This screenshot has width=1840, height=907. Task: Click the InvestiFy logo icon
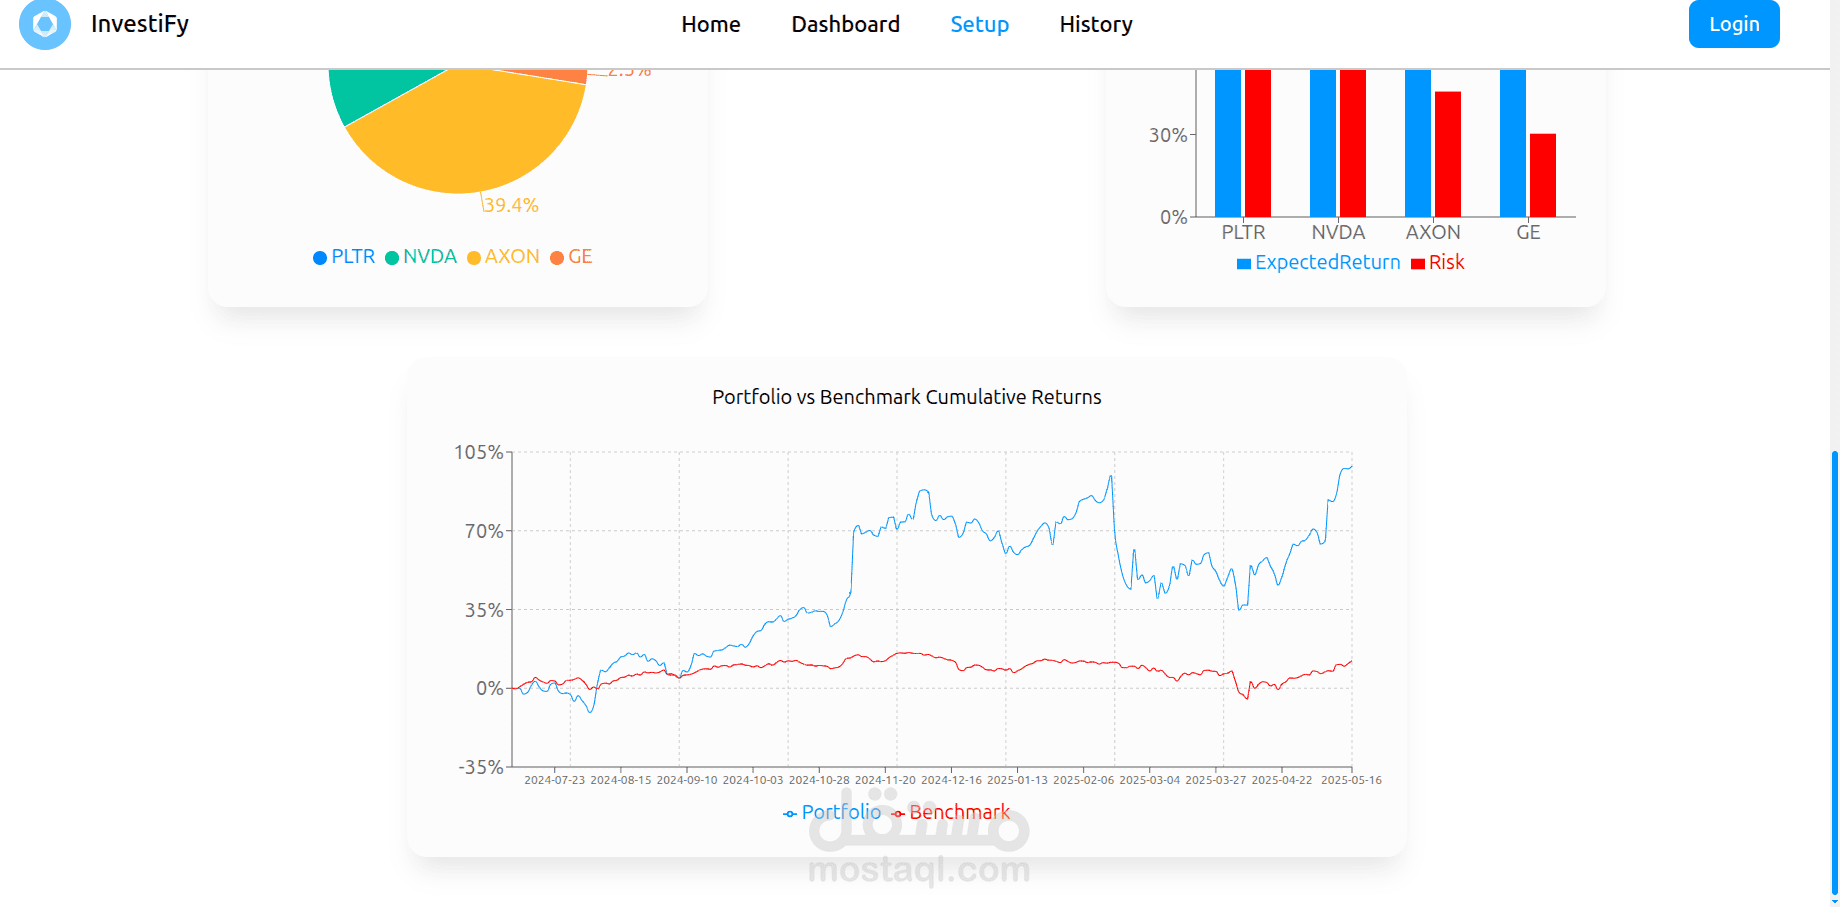45,24
